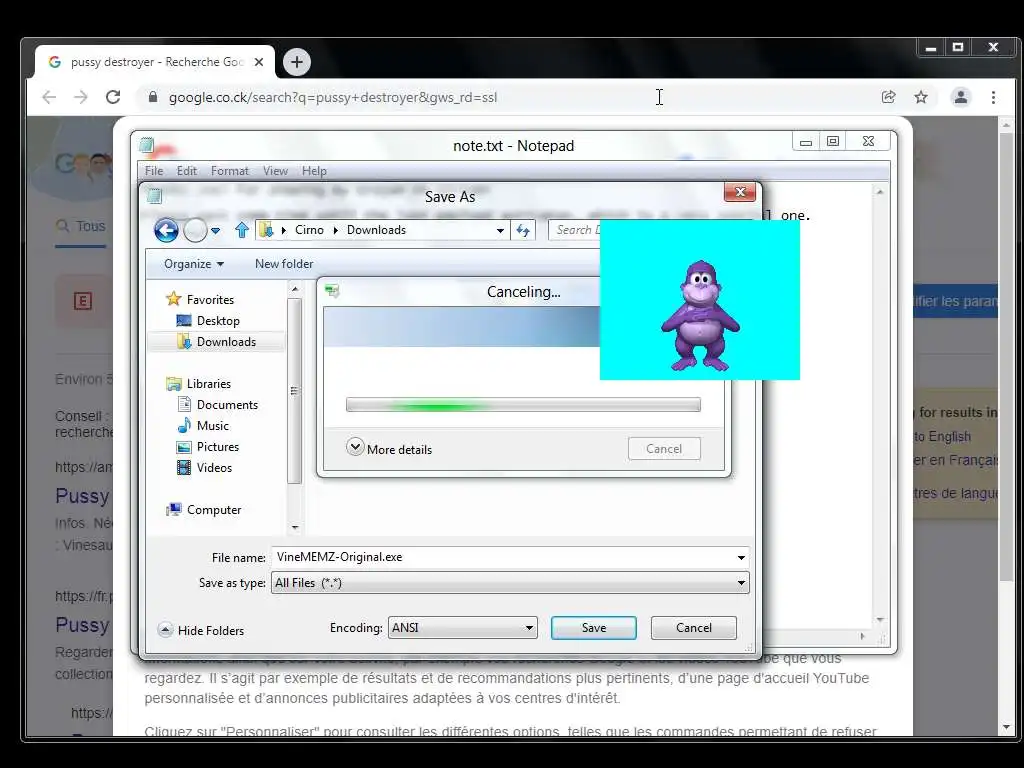Click the Chrome address bar URL
Image resolution: width=1024 pixels, height=768 pixels.
coord(333,97)
